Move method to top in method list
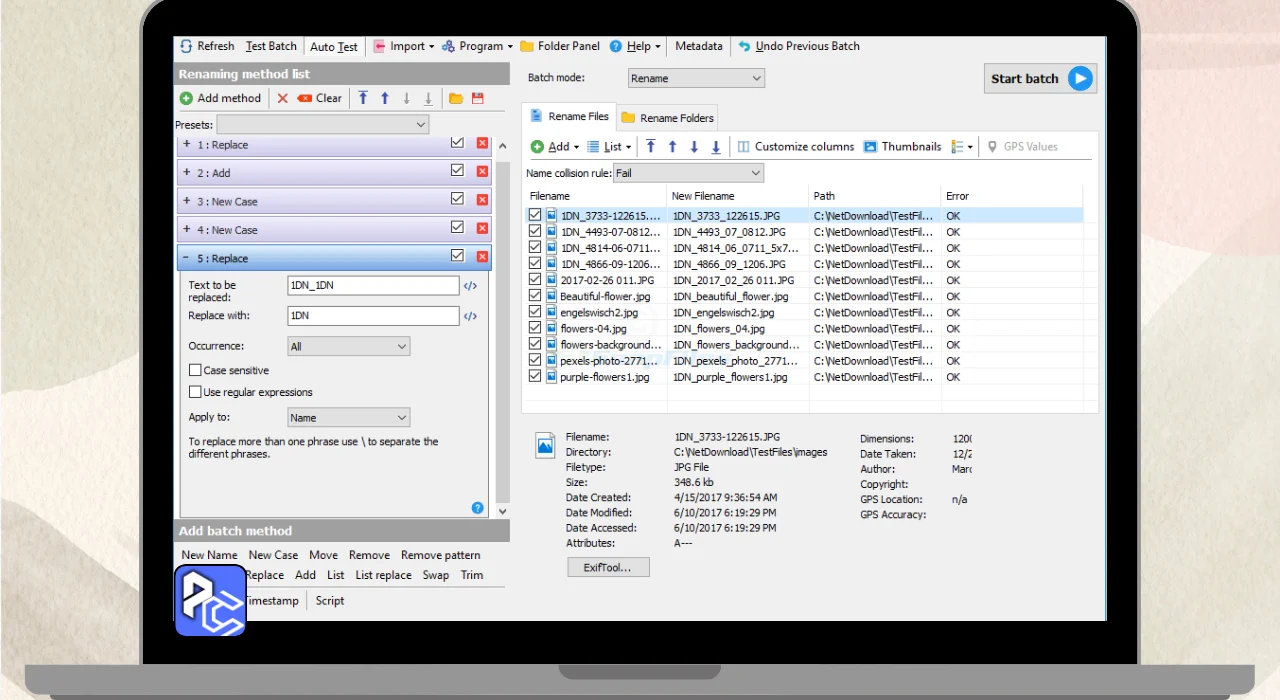This screenshot has height=700, width=1280. 363,98
